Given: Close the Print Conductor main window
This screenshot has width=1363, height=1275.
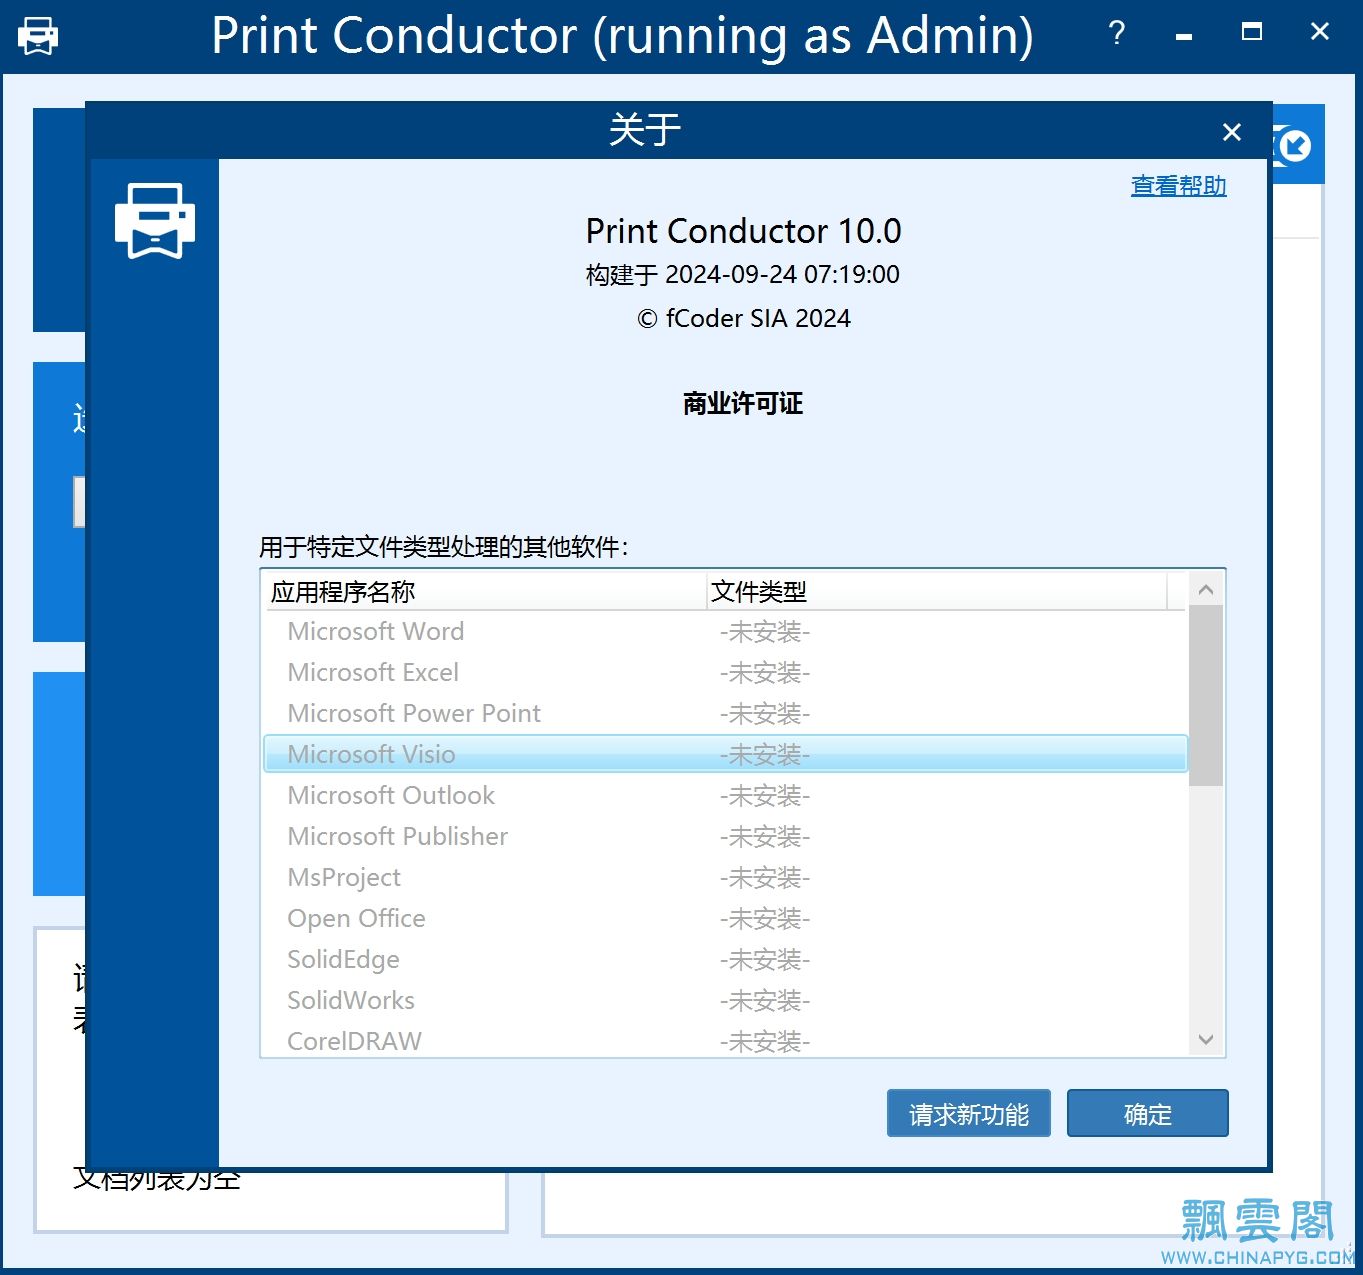Looking at the screenshot, I should click(1320, 32).
